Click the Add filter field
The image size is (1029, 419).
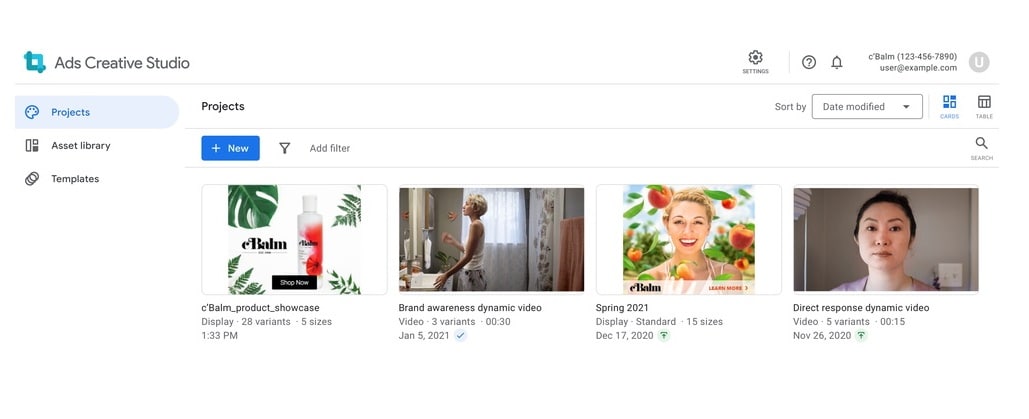point(330,148)
